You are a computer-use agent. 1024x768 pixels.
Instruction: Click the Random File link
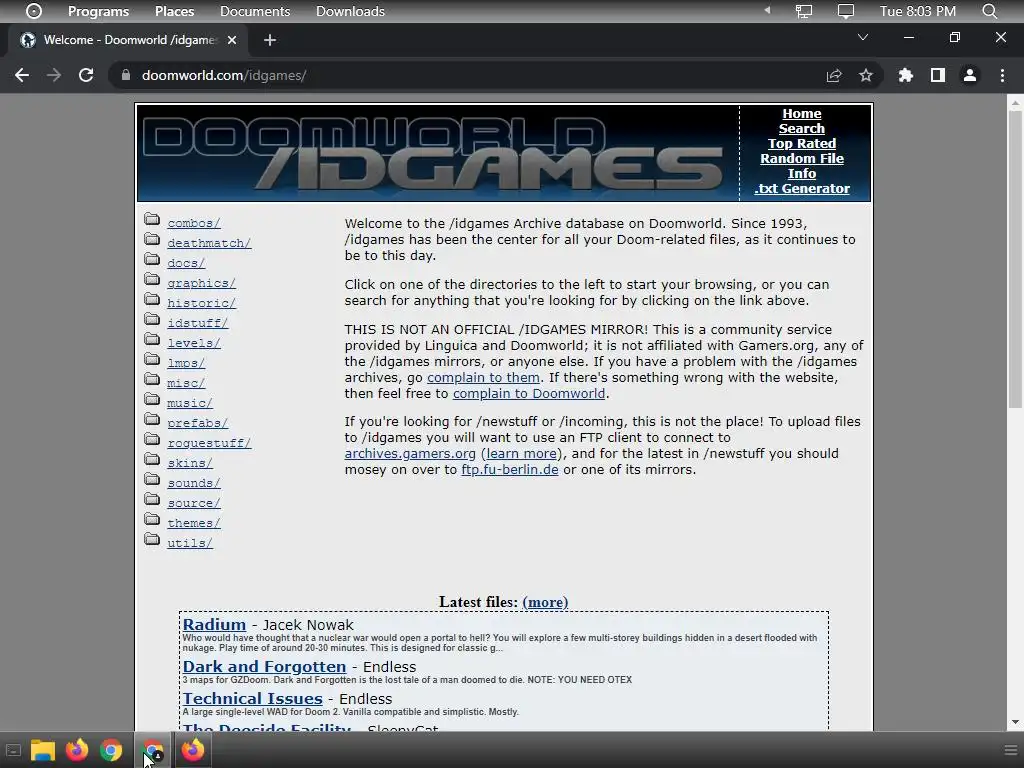pos(802,159)
